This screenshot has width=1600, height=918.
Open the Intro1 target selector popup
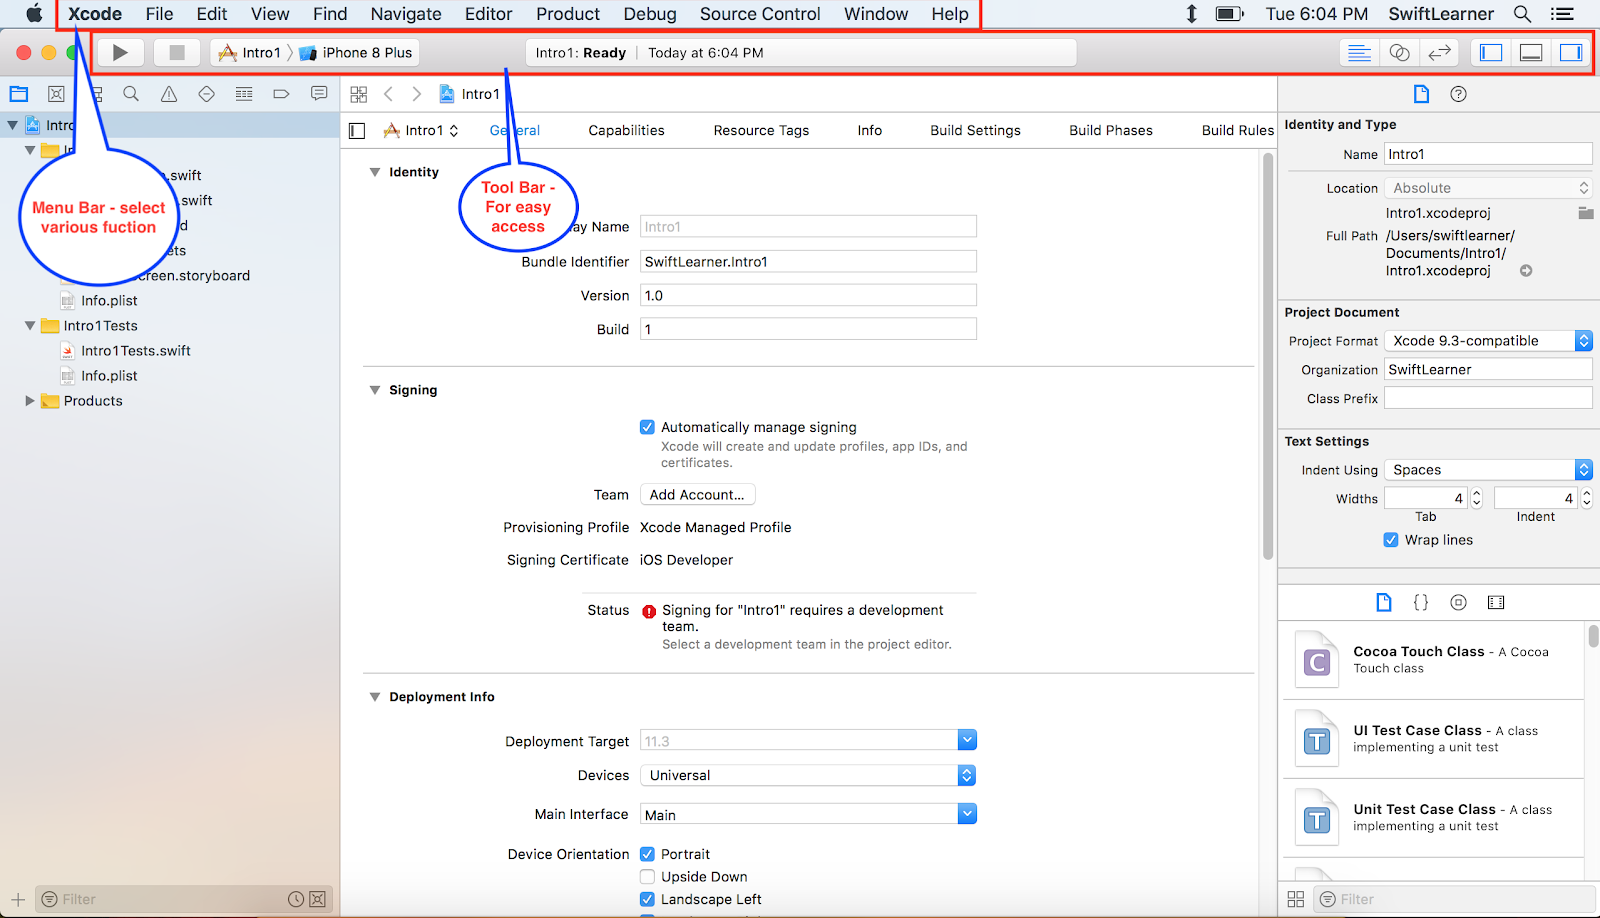click(x=421, y=131)
